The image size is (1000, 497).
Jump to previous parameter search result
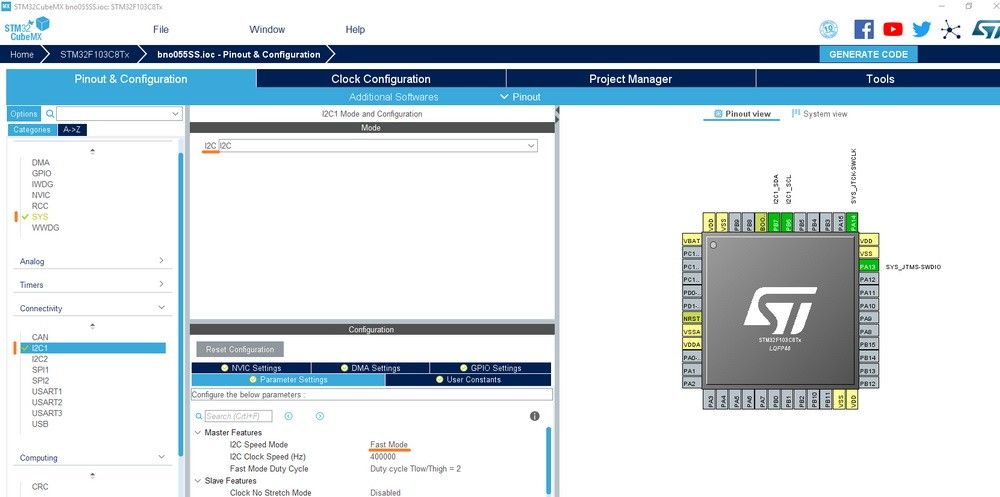(288, 416)
